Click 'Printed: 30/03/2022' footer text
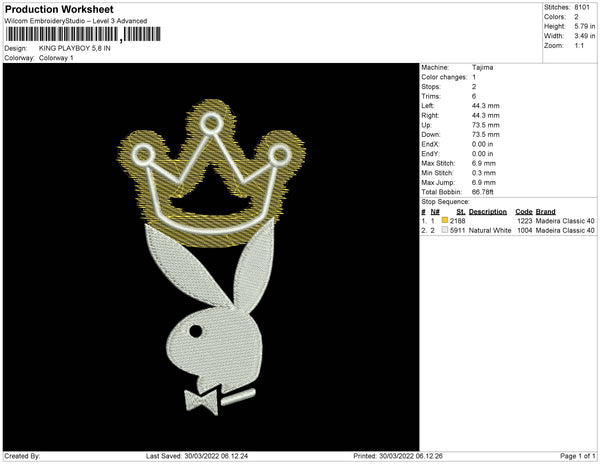The image size is (600, 464). [383, 456]
